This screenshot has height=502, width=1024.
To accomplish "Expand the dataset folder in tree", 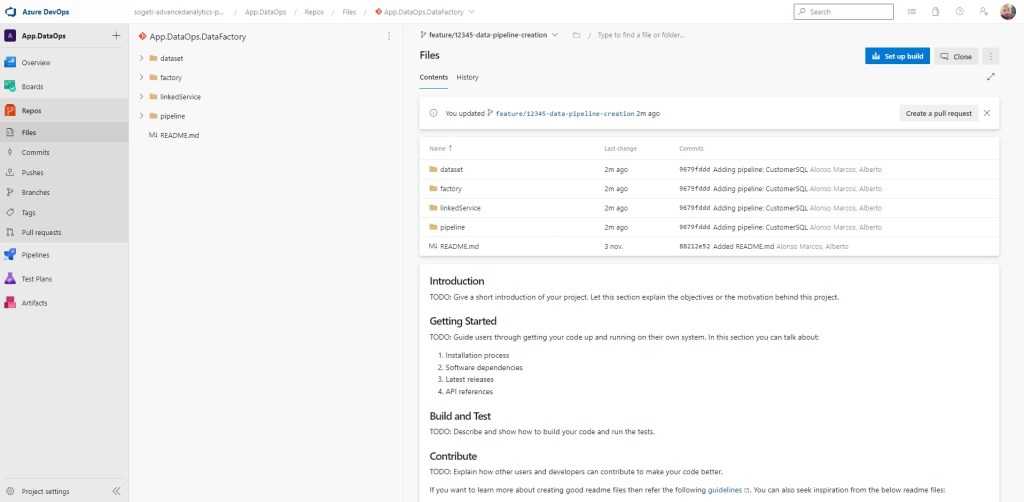I will tap(141, 59).
